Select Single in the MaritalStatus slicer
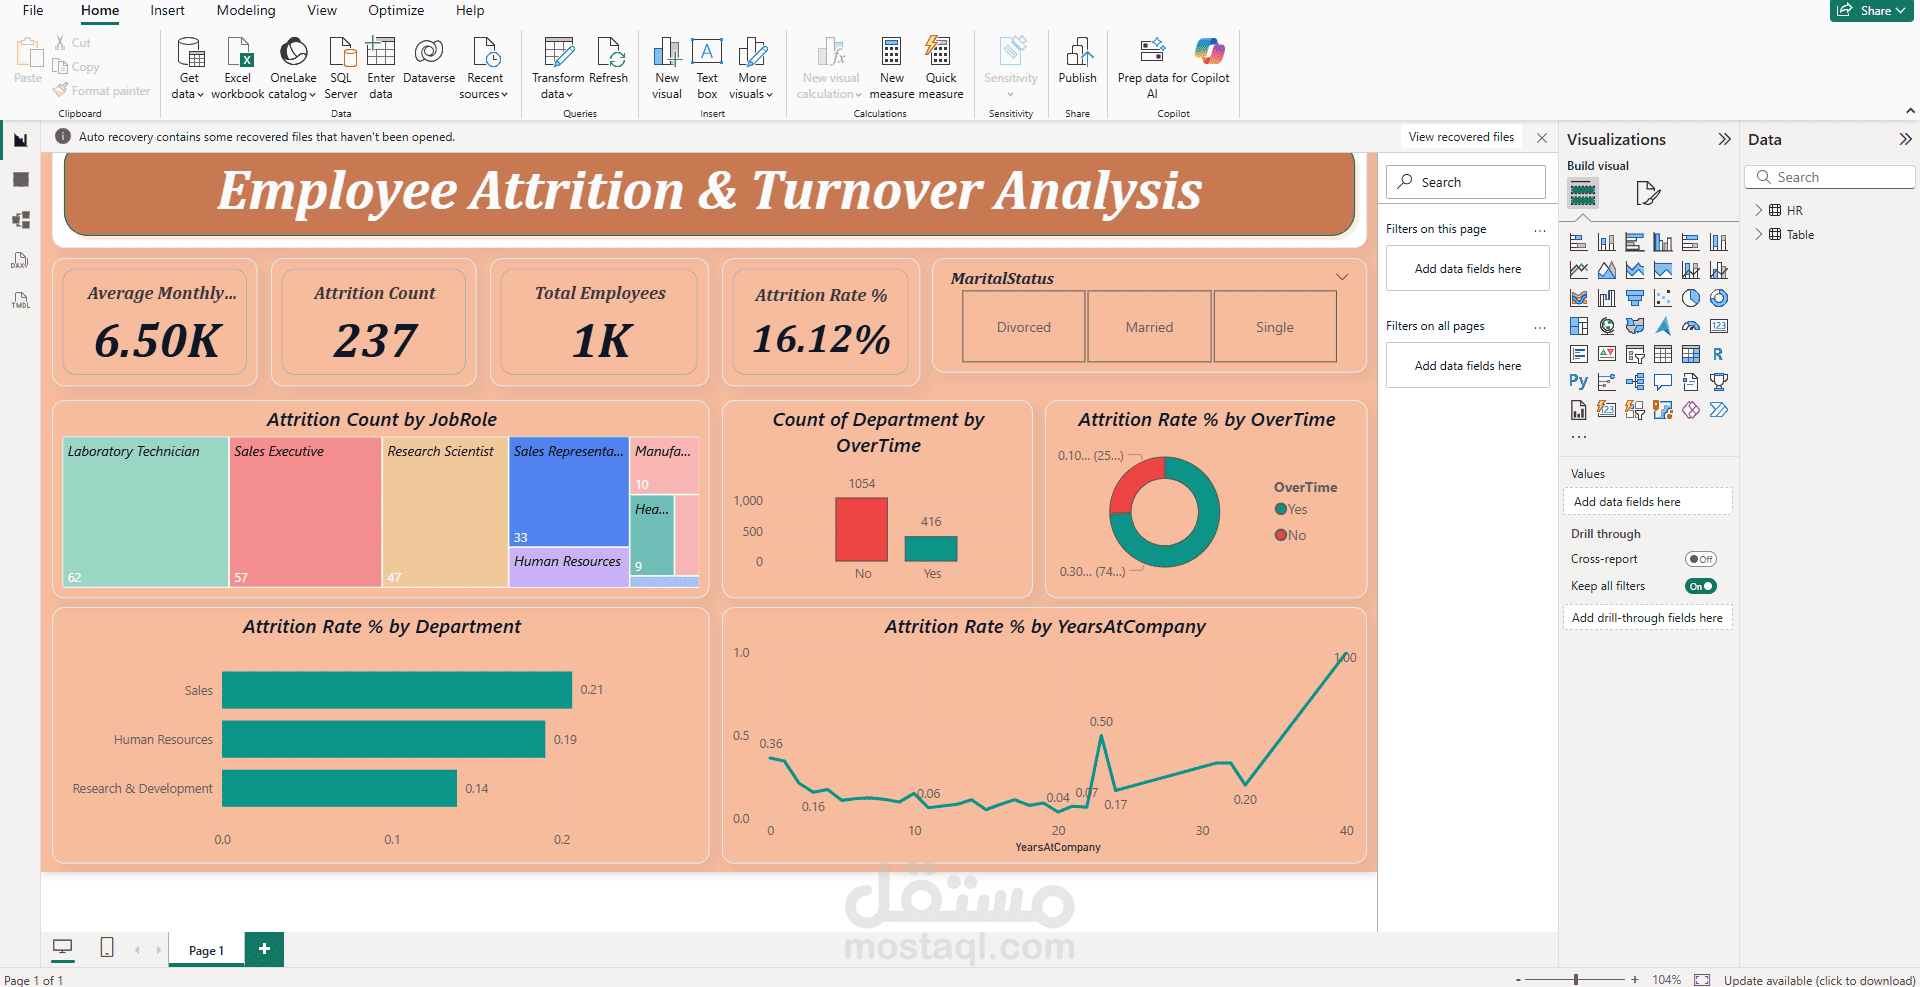This screenshot has width=1920, height=987. 1275,327
